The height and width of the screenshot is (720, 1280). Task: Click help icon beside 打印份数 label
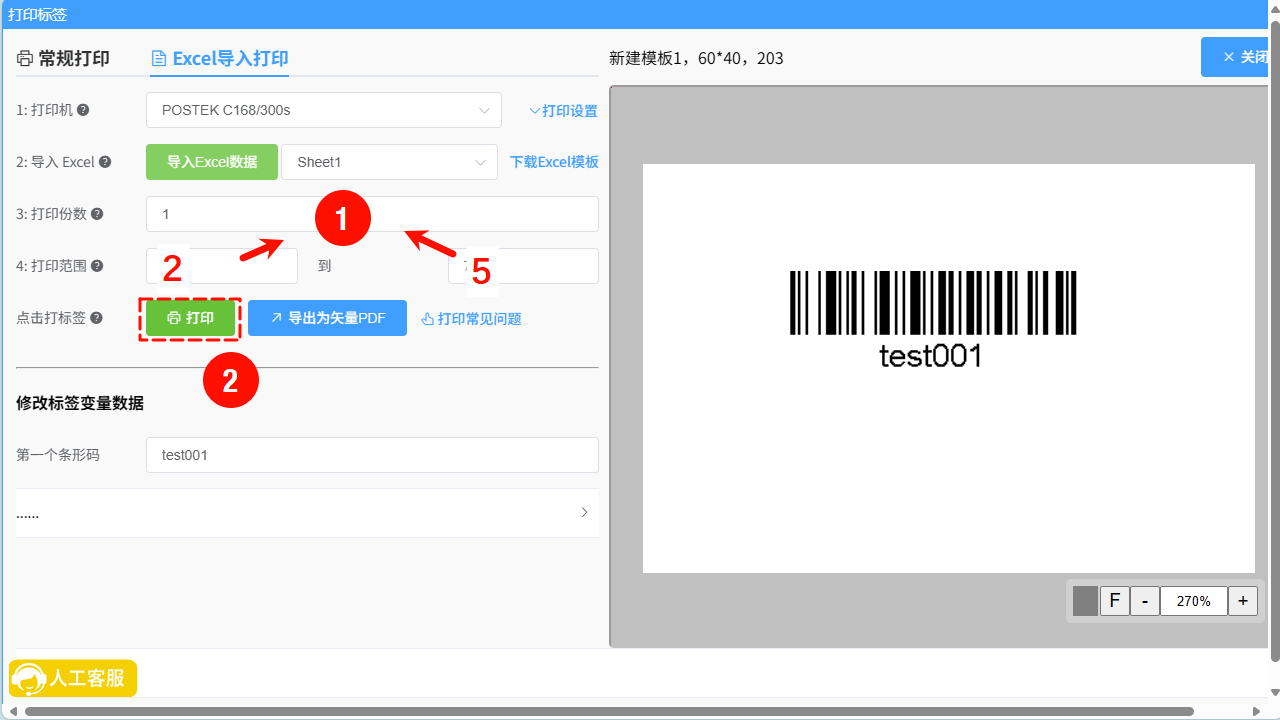[97, 214]
